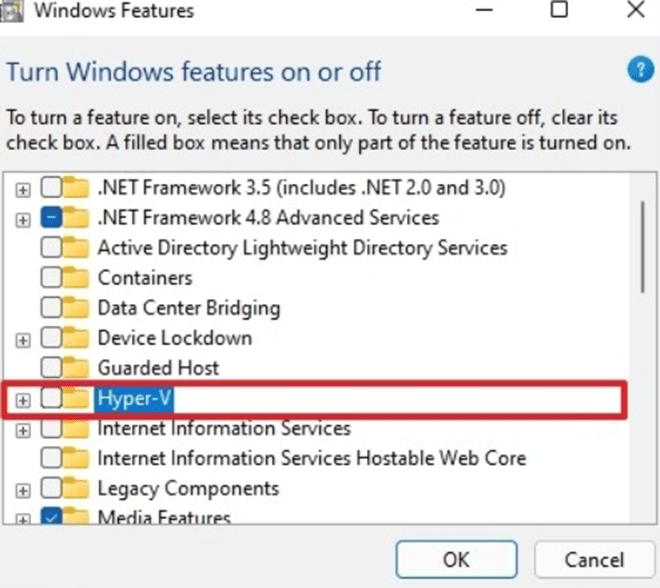Expand the Internet Information Services node
The image size is (660, 588).
coord(23,431)
